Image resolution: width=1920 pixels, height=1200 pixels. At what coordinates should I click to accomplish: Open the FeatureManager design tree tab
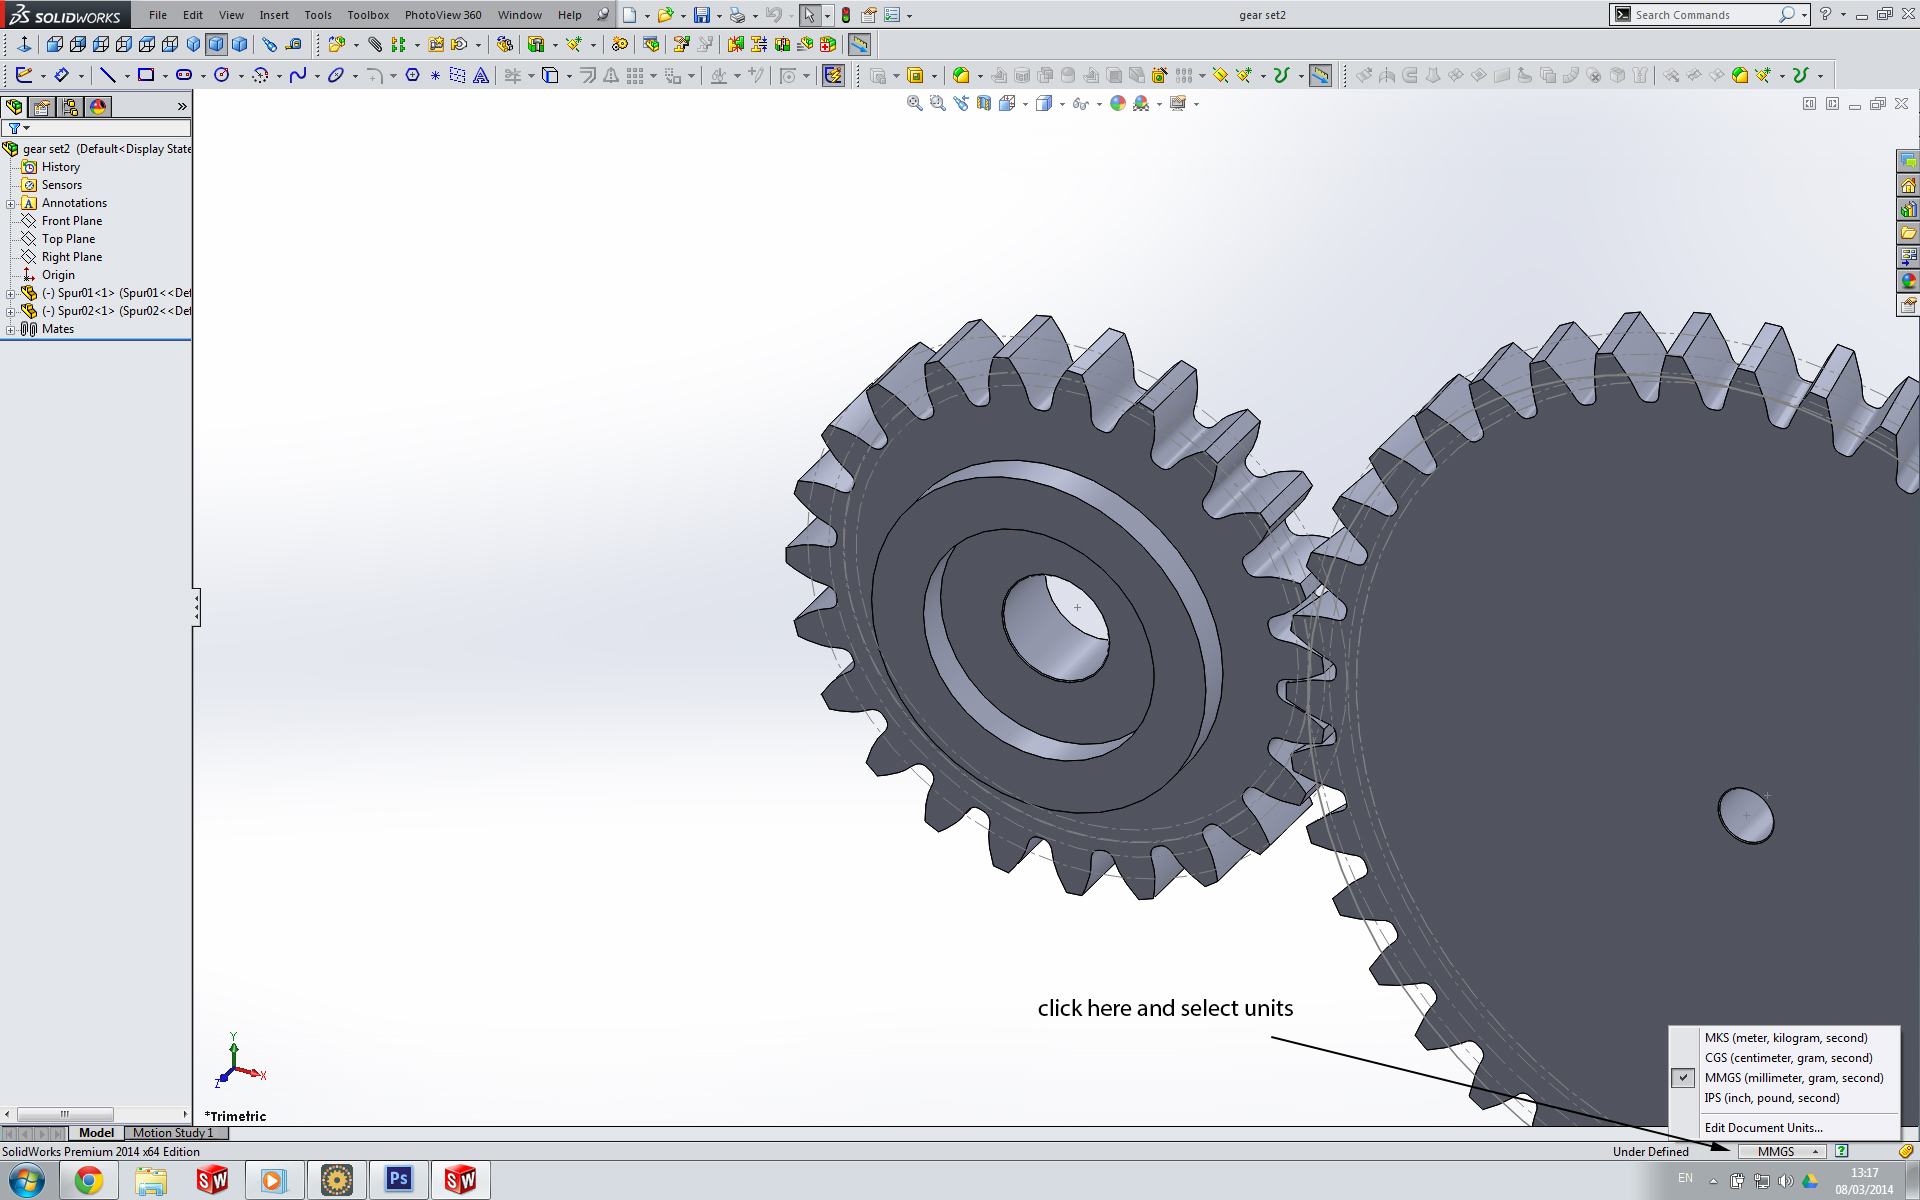pos(14,107)
